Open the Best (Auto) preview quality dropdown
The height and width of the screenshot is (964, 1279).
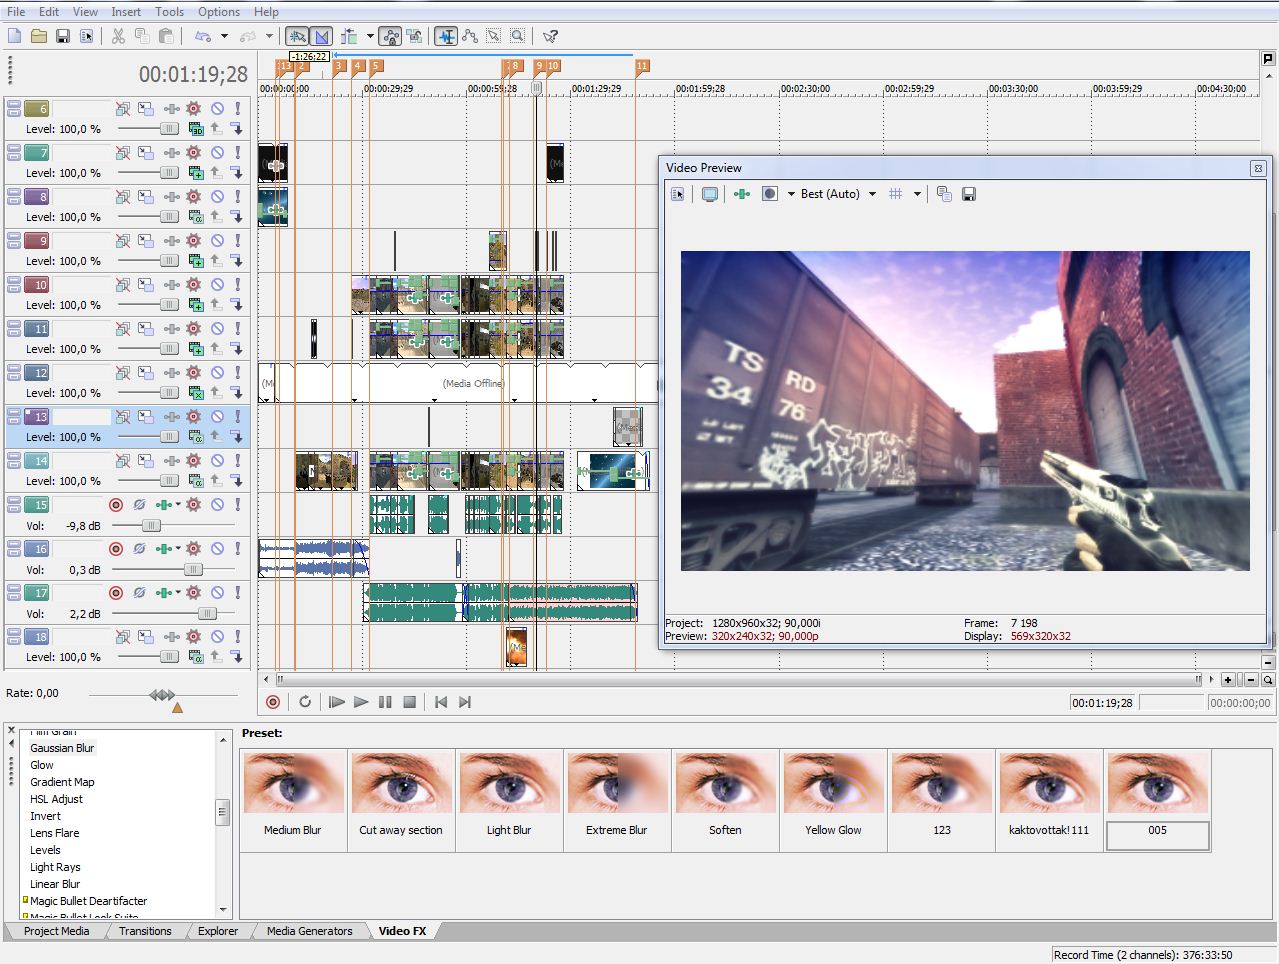pos(872,194)
